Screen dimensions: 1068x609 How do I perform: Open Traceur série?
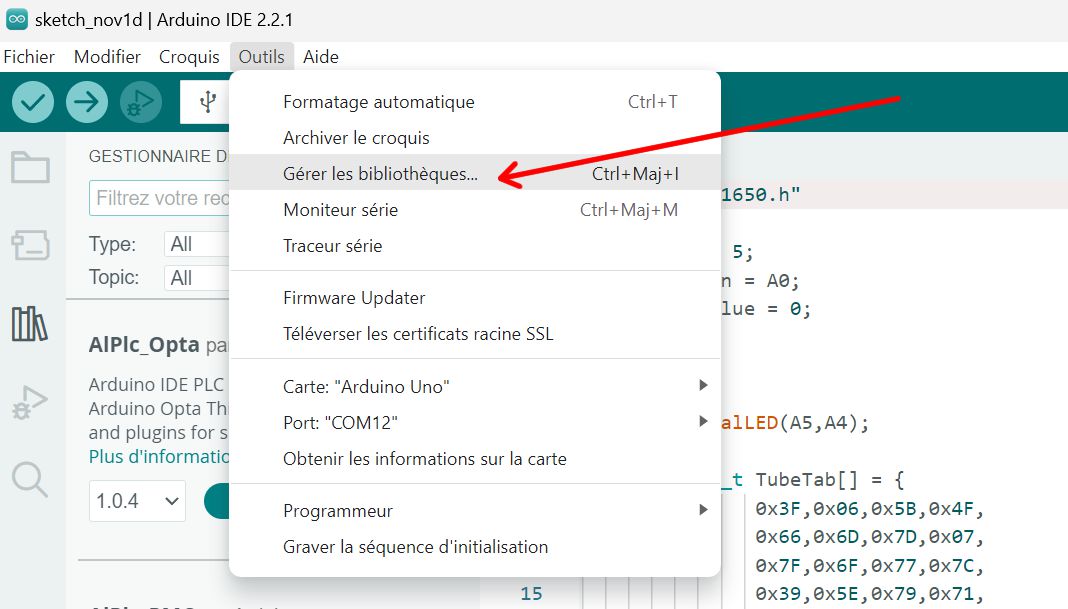[475, 246]
